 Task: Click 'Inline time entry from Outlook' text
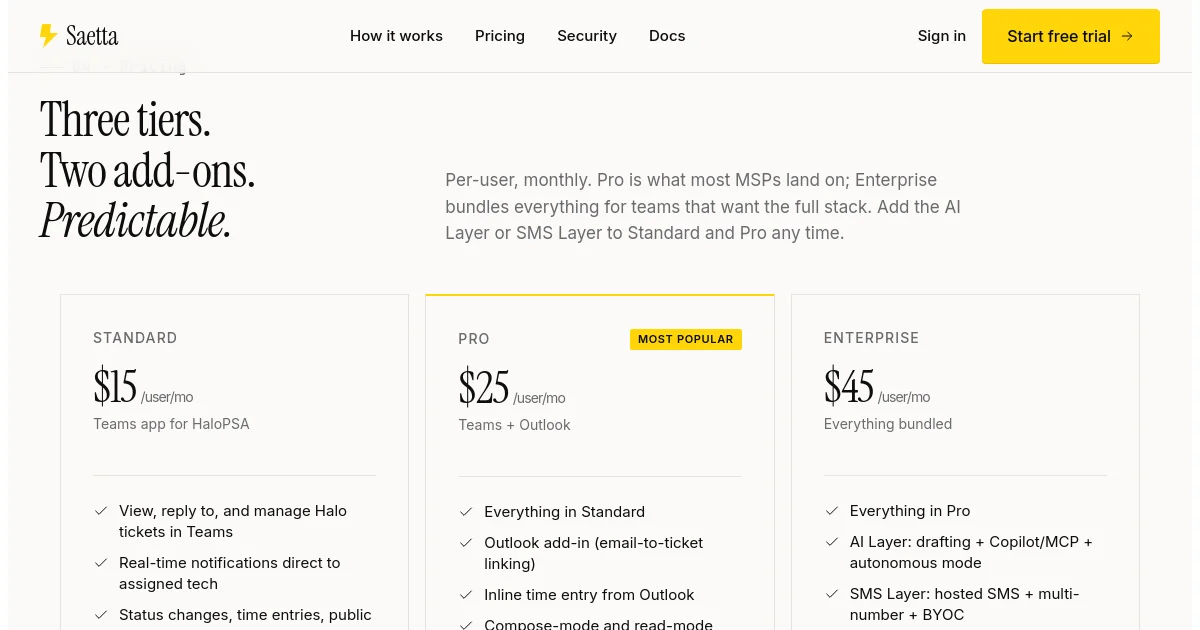tap(589, 595)
